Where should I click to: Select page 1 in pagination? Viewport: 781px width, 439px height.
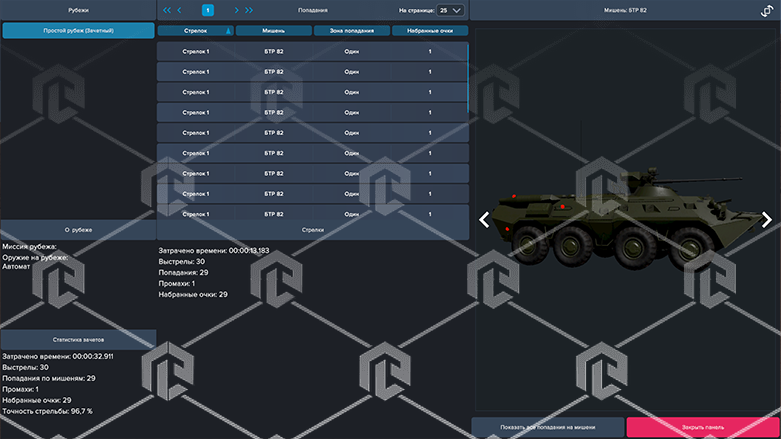tap(208, 10)
